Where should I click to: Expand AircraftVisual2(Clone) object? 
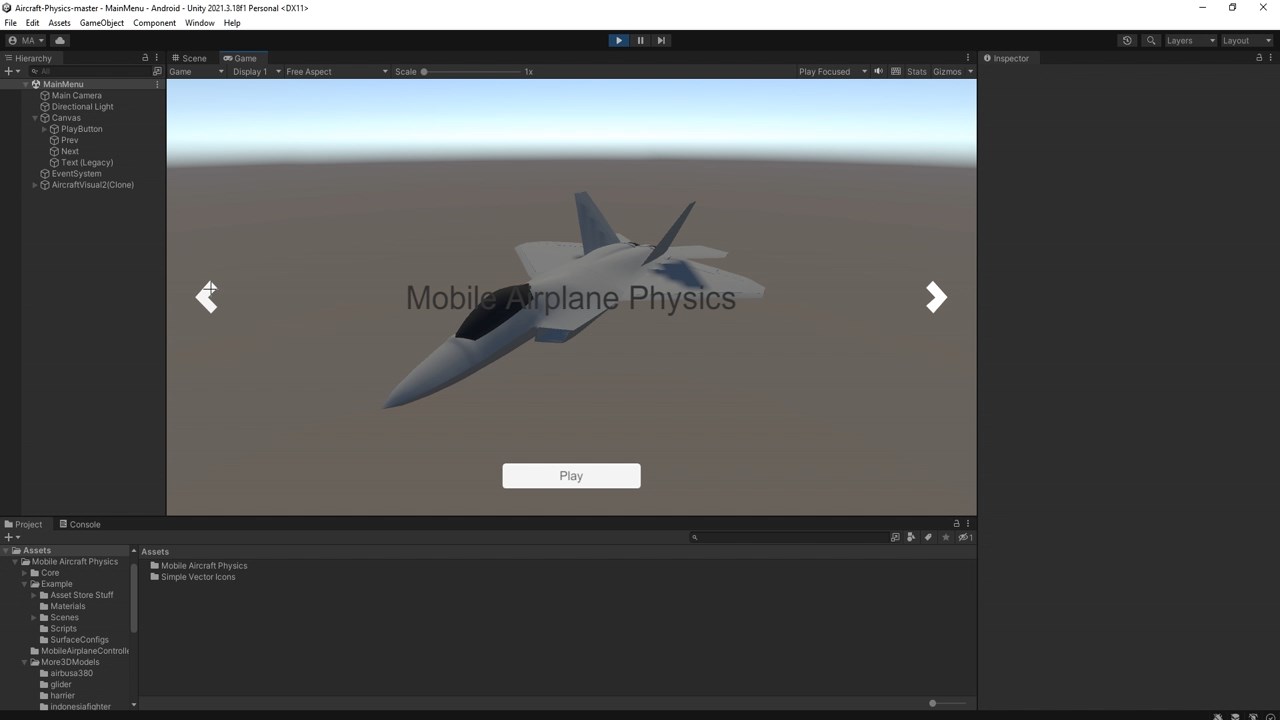35,185
